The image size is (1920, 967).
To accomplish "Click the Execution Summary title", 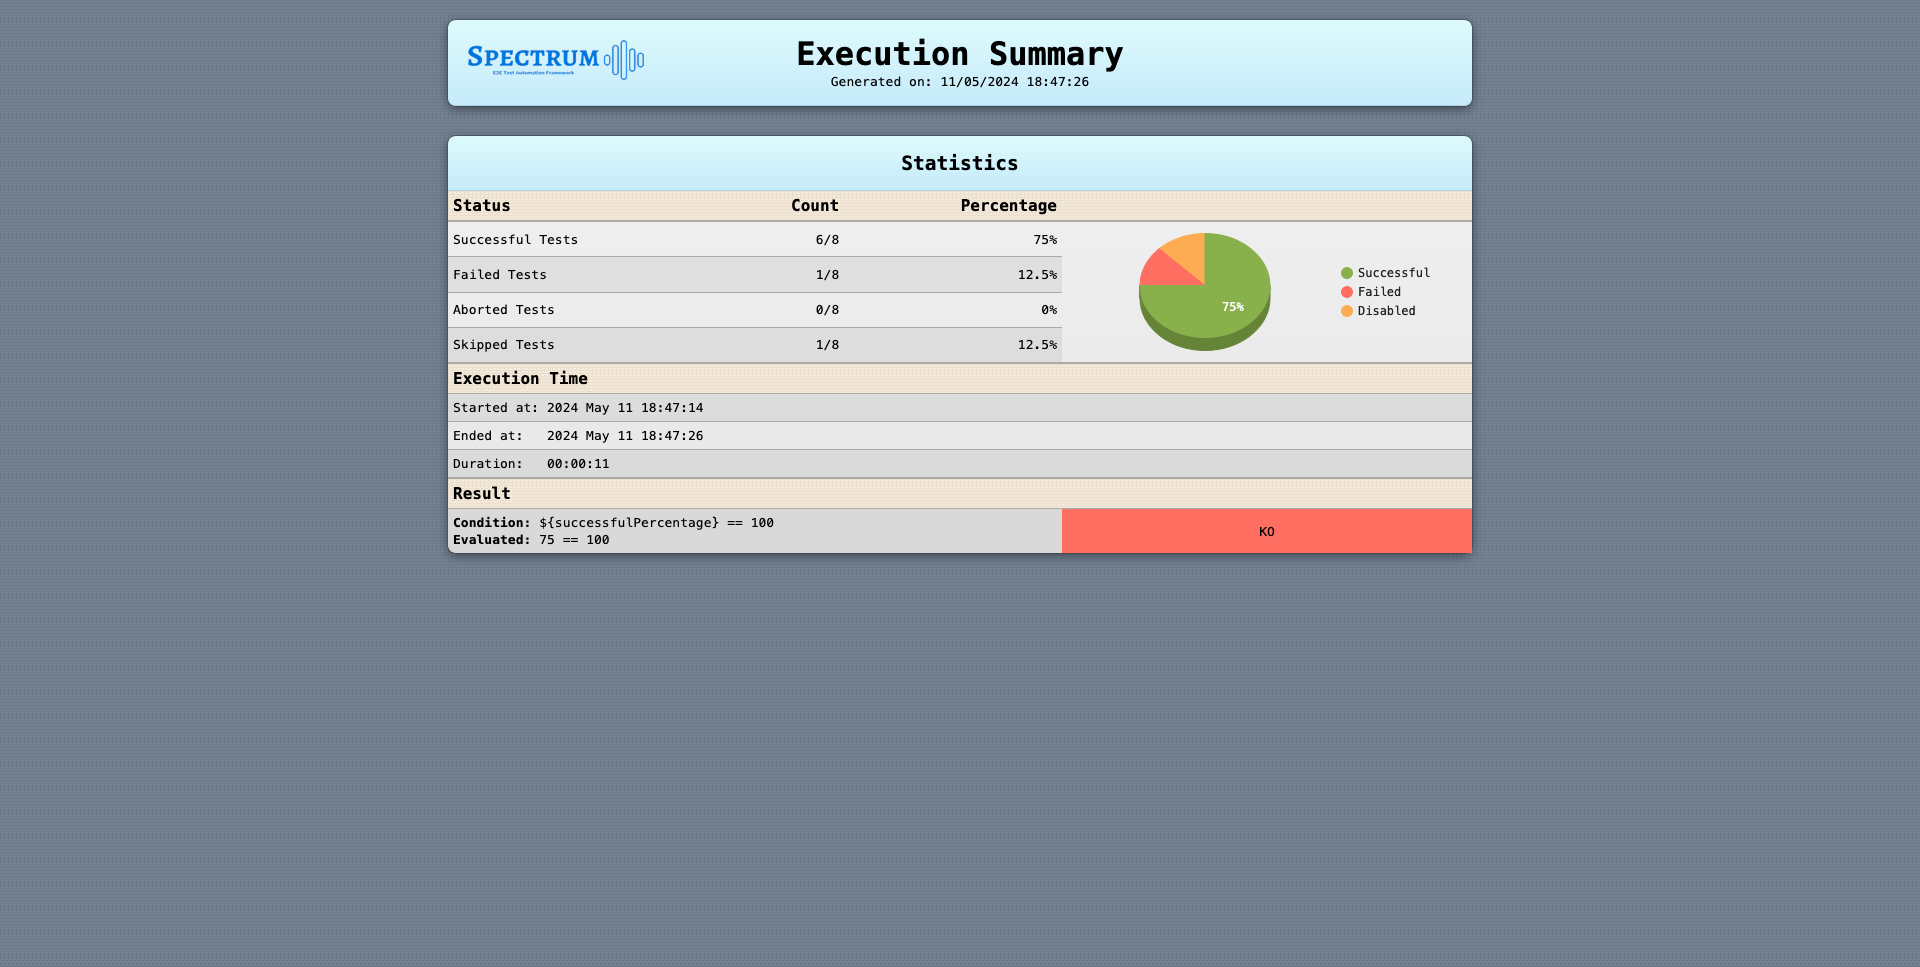I will (x=960, y=53).
